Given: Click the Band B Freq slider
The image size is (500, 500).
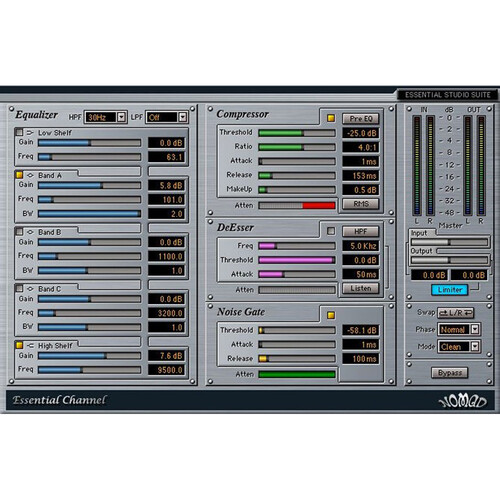Looking at the screenshot, I should [89, 256].
